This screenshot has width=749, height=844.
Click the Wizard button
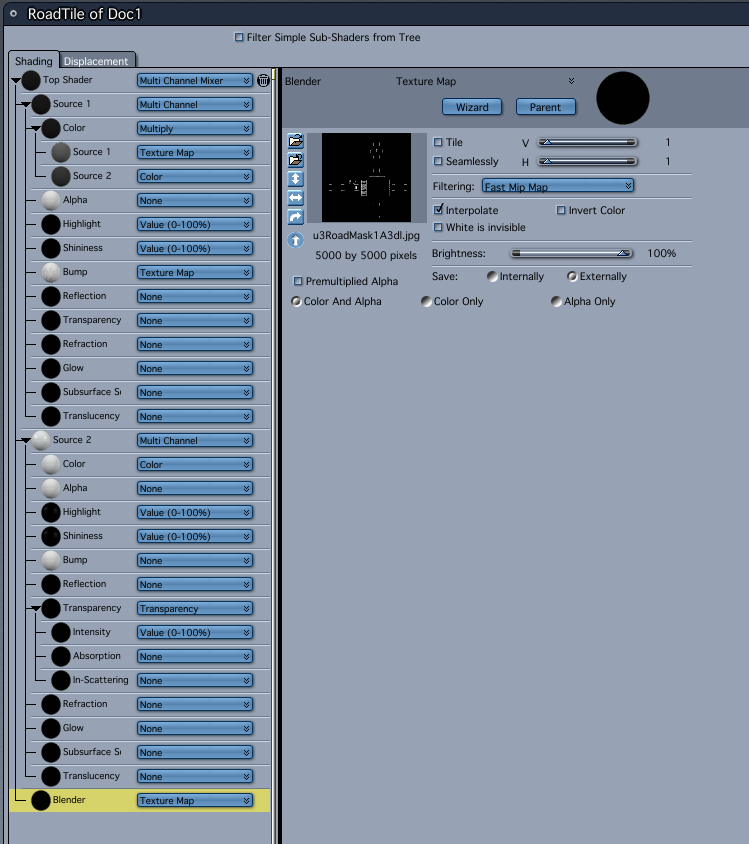tap(472, 107)
